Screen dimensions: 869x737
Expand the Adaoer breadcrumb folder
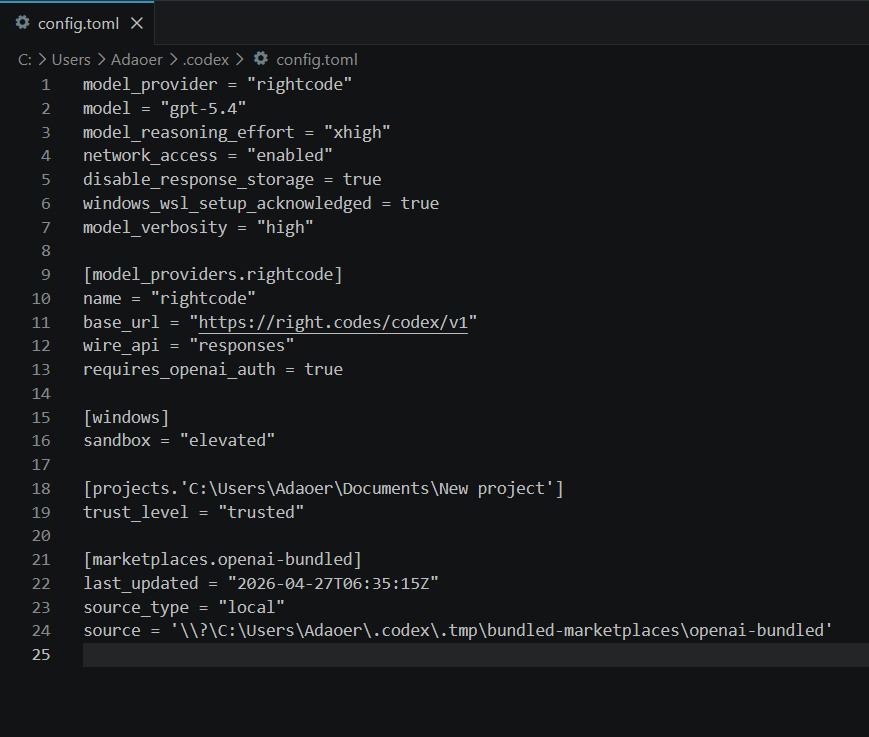tap(137, 60)
